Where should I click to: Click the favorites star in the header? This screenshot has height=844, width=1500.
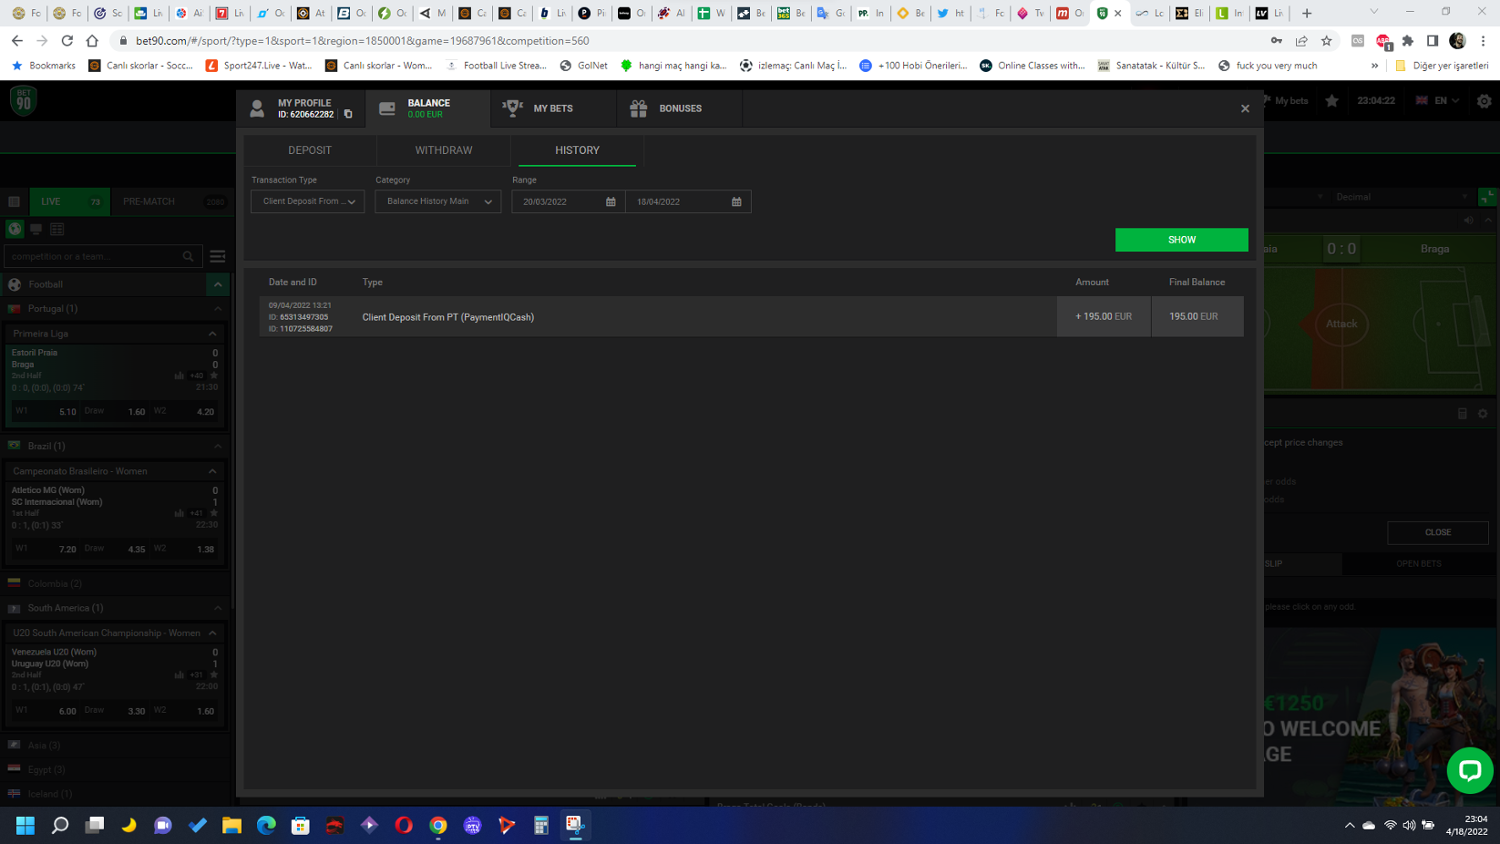1332,101
